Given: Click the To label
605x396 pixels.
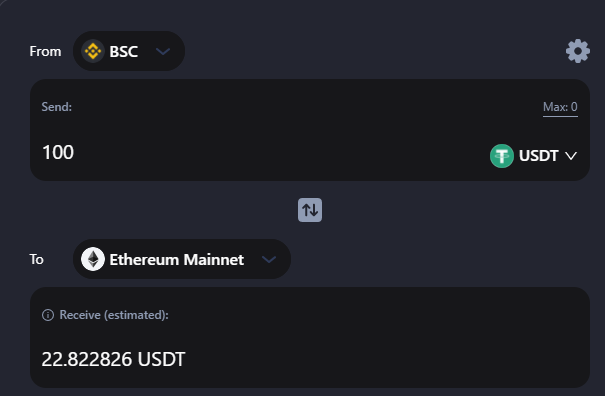Looking at the screenshot, I should tap(37, 259).
